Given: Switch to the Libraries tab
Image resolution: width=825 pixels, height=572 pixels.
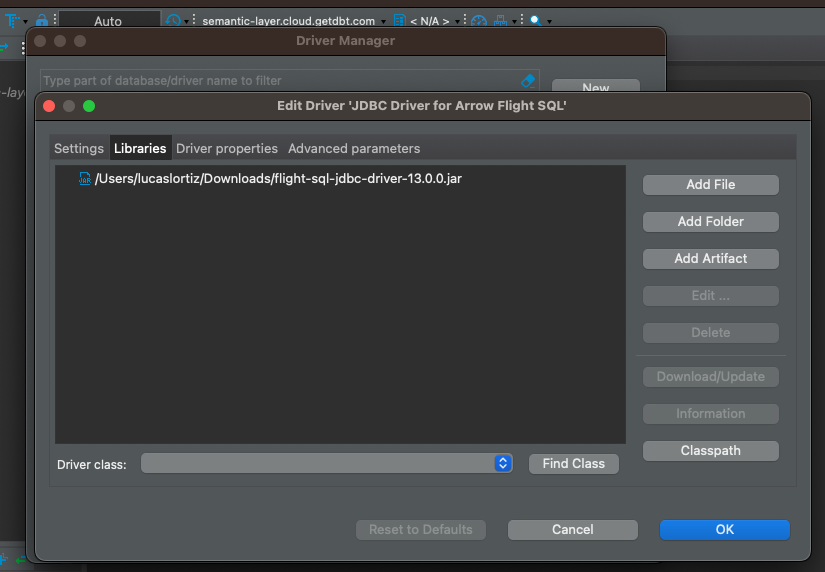Looking at the screenshot, I should [x=140, y=148].
